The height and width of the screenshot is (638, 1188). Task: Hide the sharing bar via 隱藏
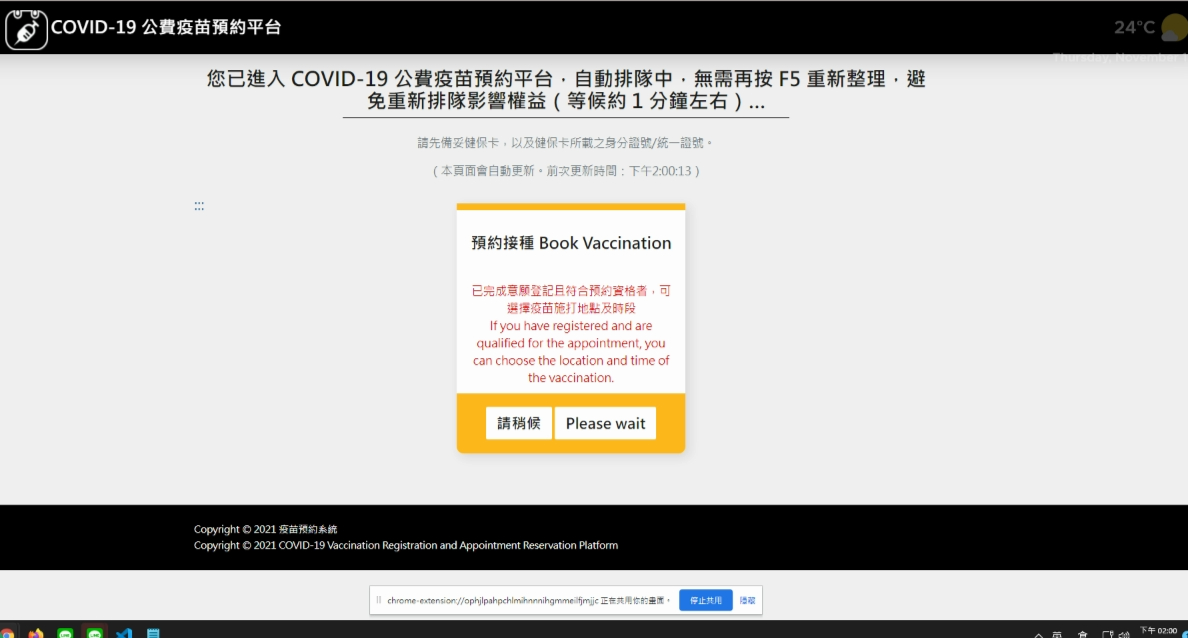coord(747,599)
